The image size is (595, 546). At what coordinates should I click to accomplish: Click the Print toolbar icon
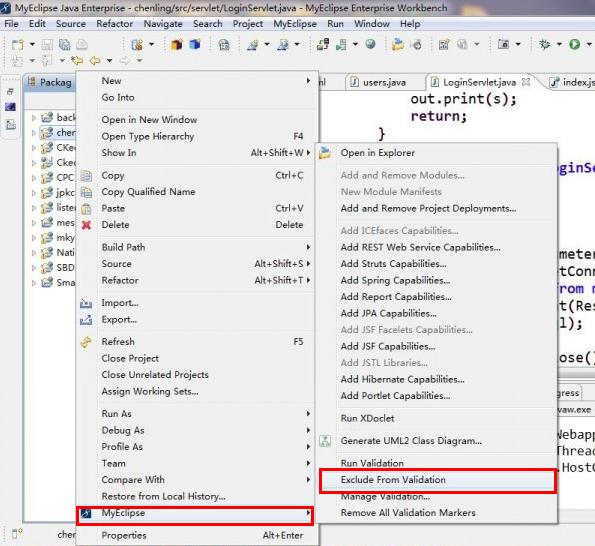click(82, 45)
